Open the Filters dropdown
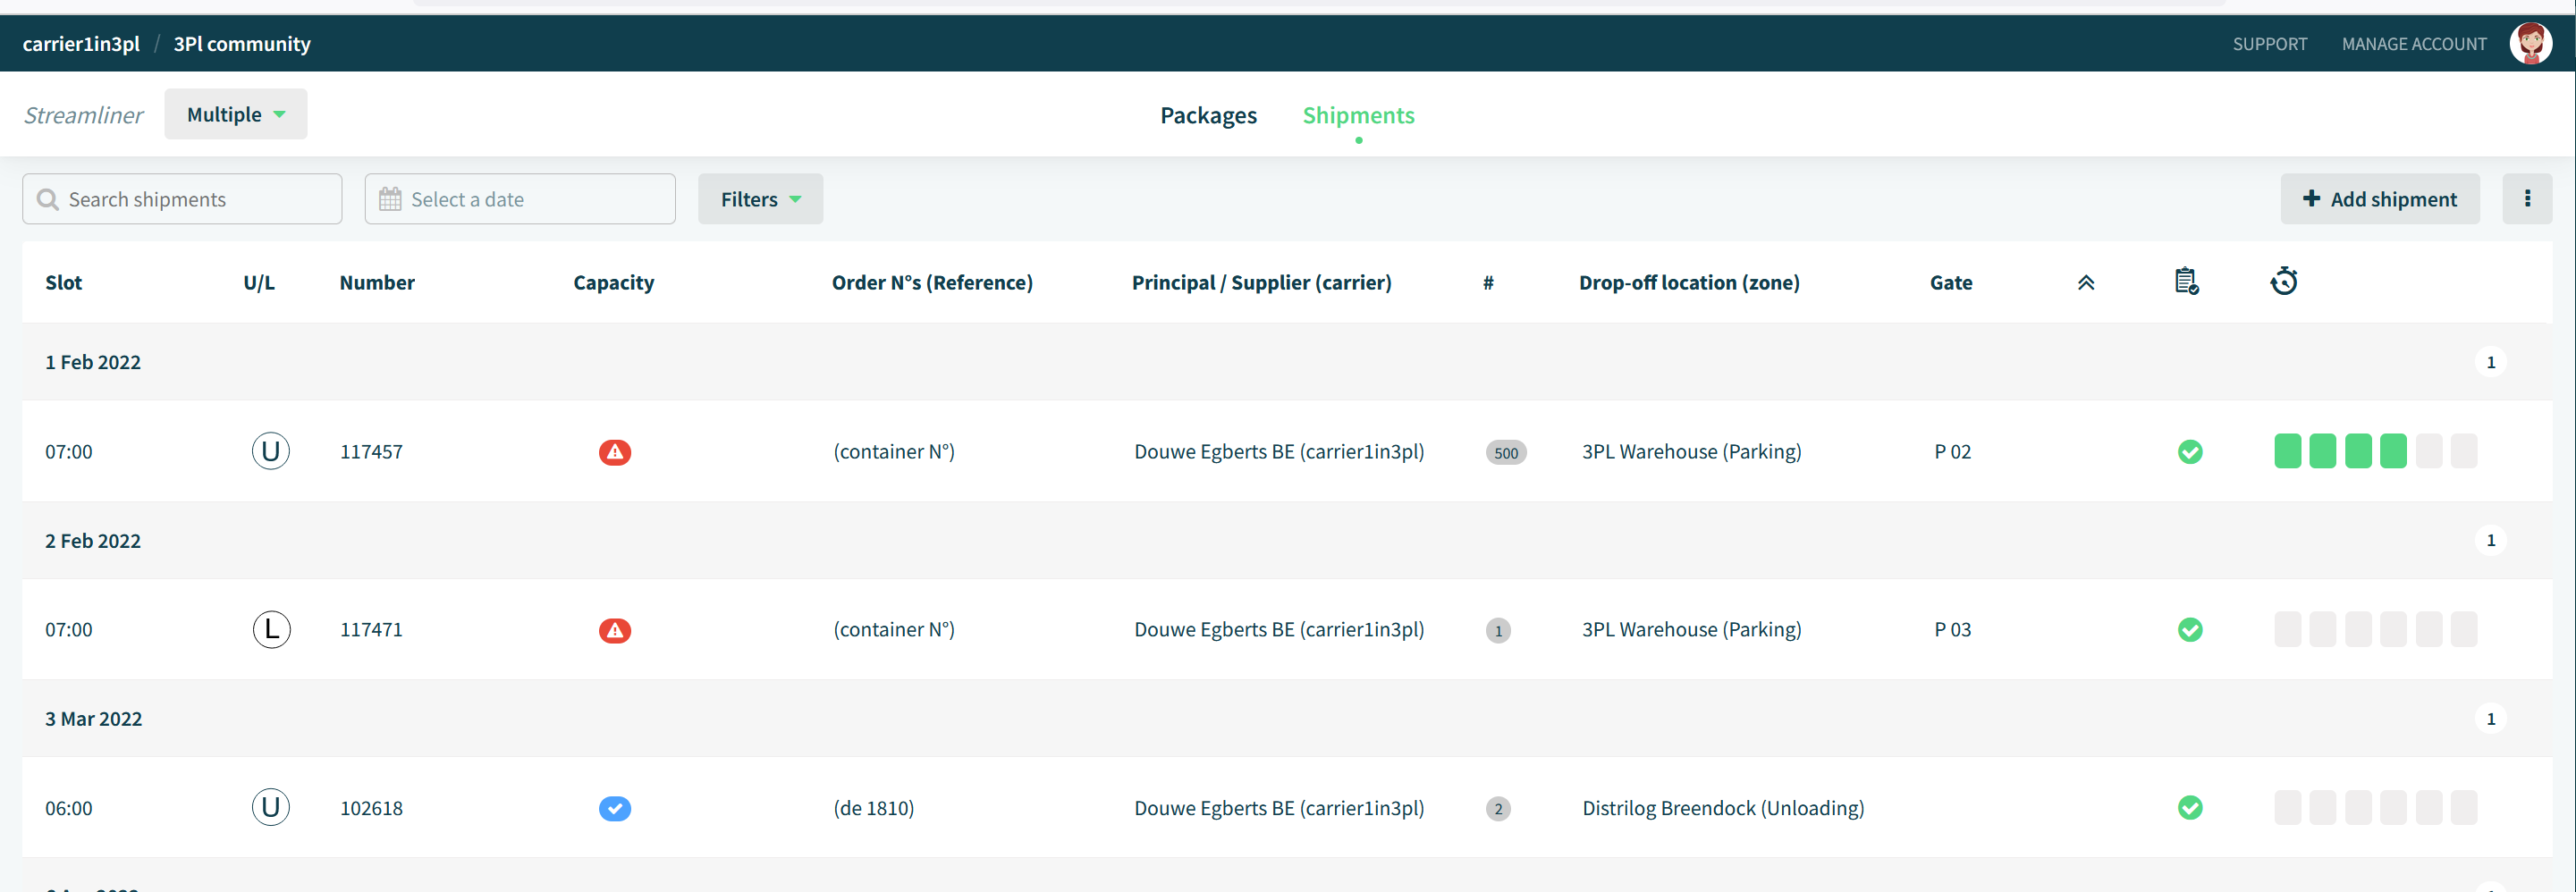 (760, 199)
